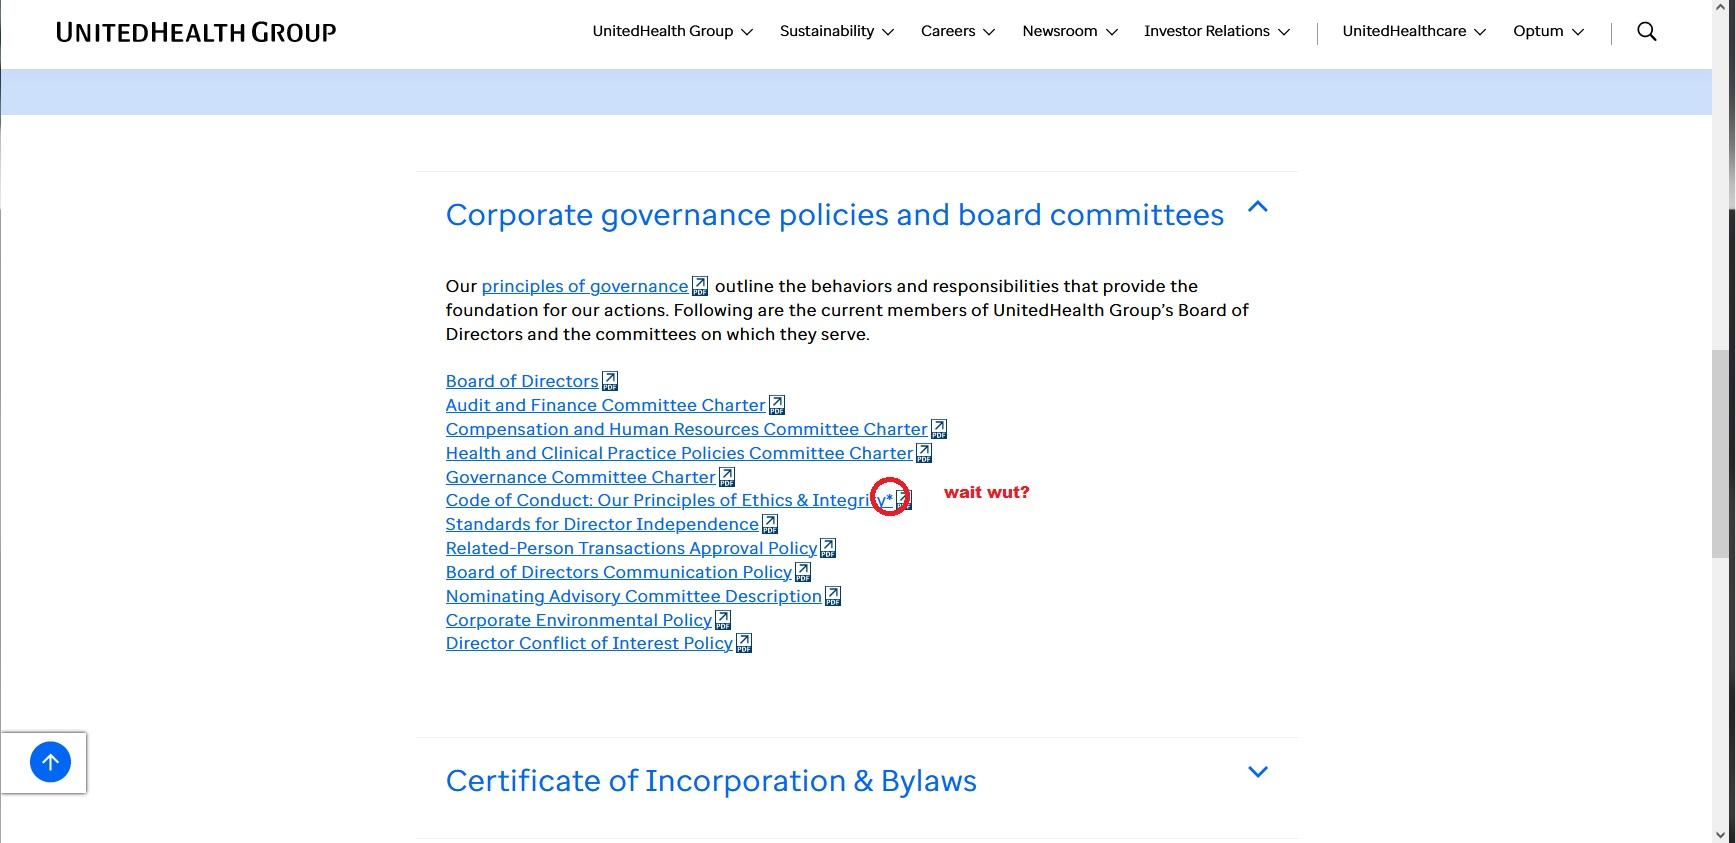Click the UnitedHealth Group logo
The height and width of the screenshot is (843, 1736).
(196, 32)
